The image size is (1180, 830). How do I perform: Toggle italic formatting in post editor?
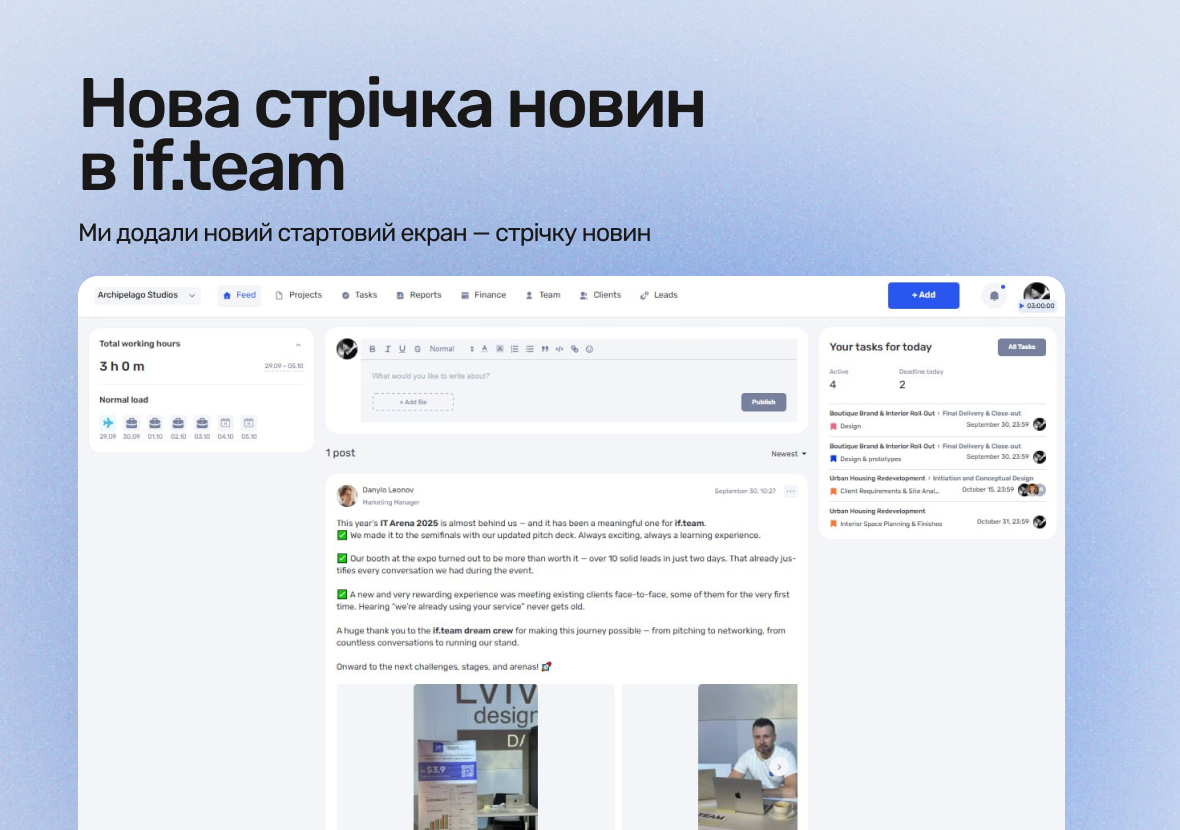click(x=388, y=349)
